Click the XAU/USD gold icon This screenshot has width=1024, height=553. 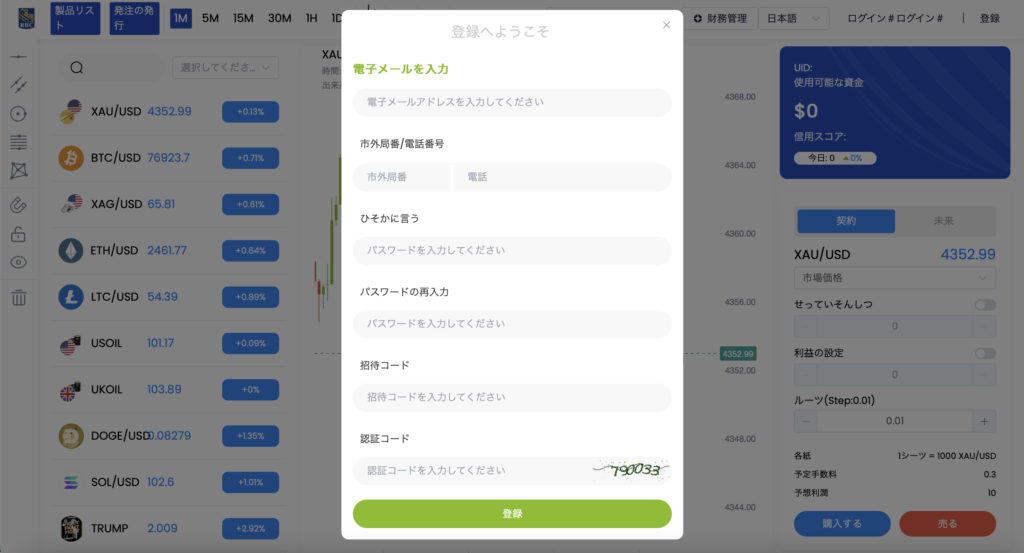[71, 112]
